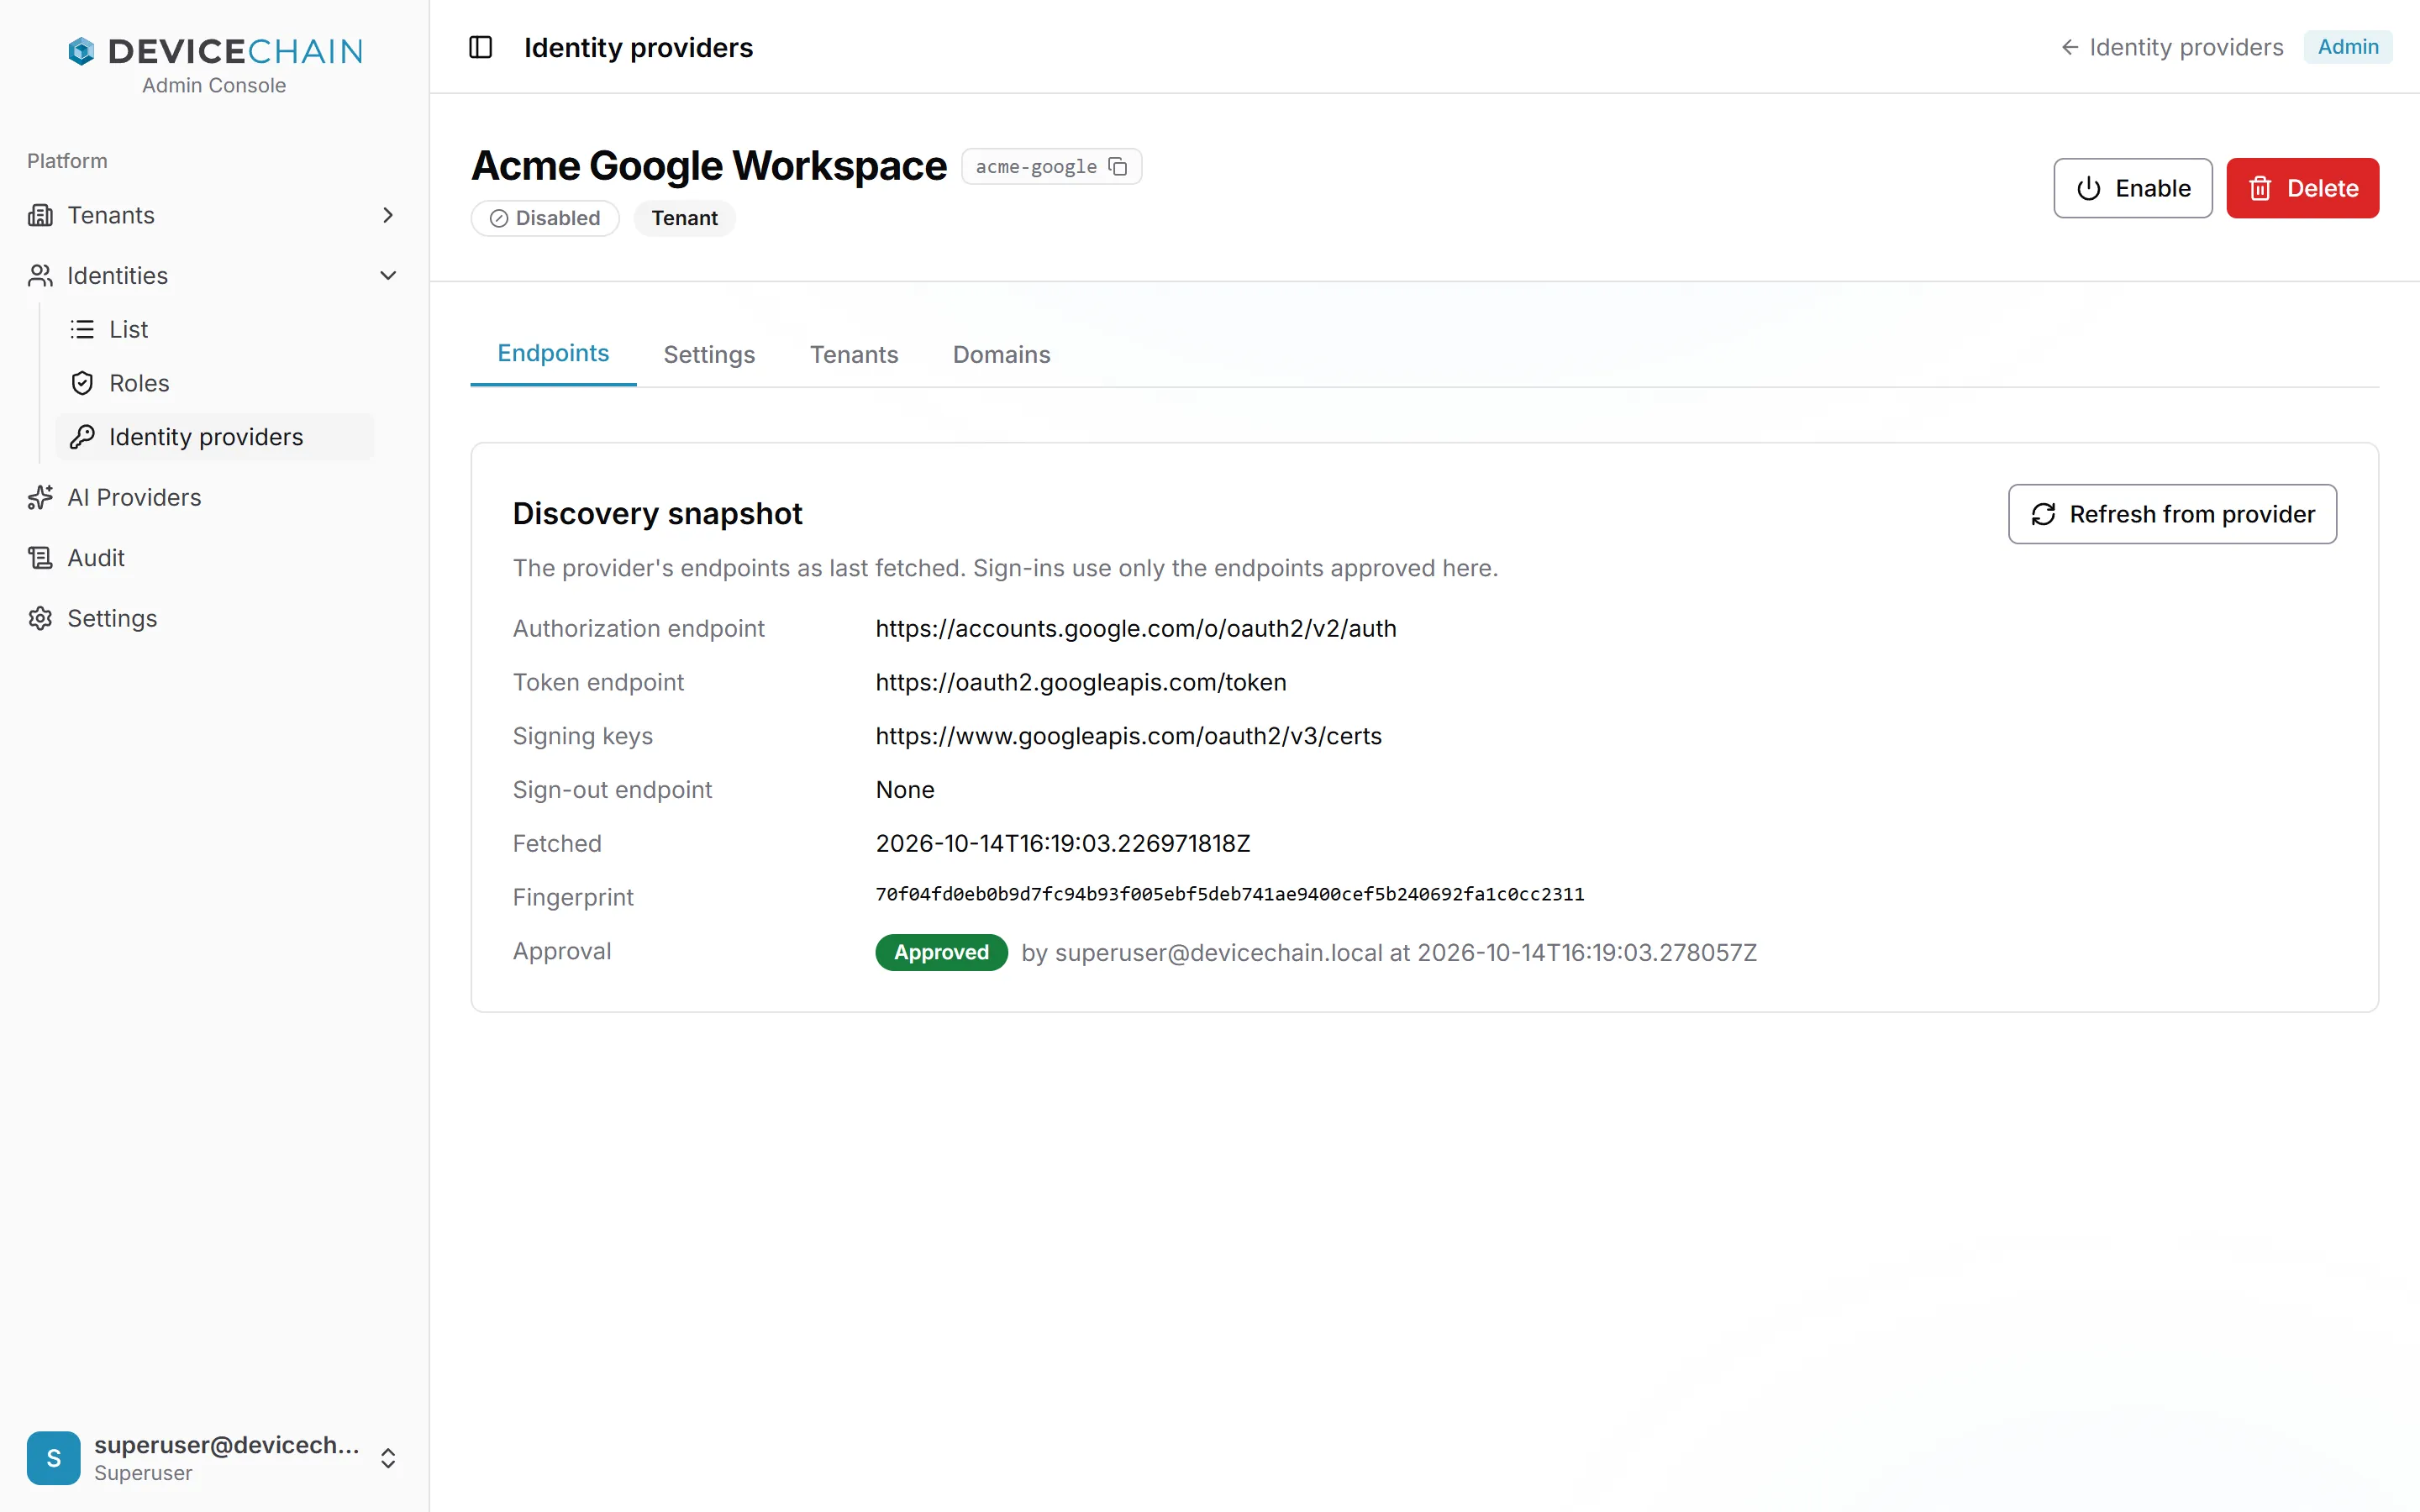
Task: Select the fingerprint hash value
Action: [1230, 894]
